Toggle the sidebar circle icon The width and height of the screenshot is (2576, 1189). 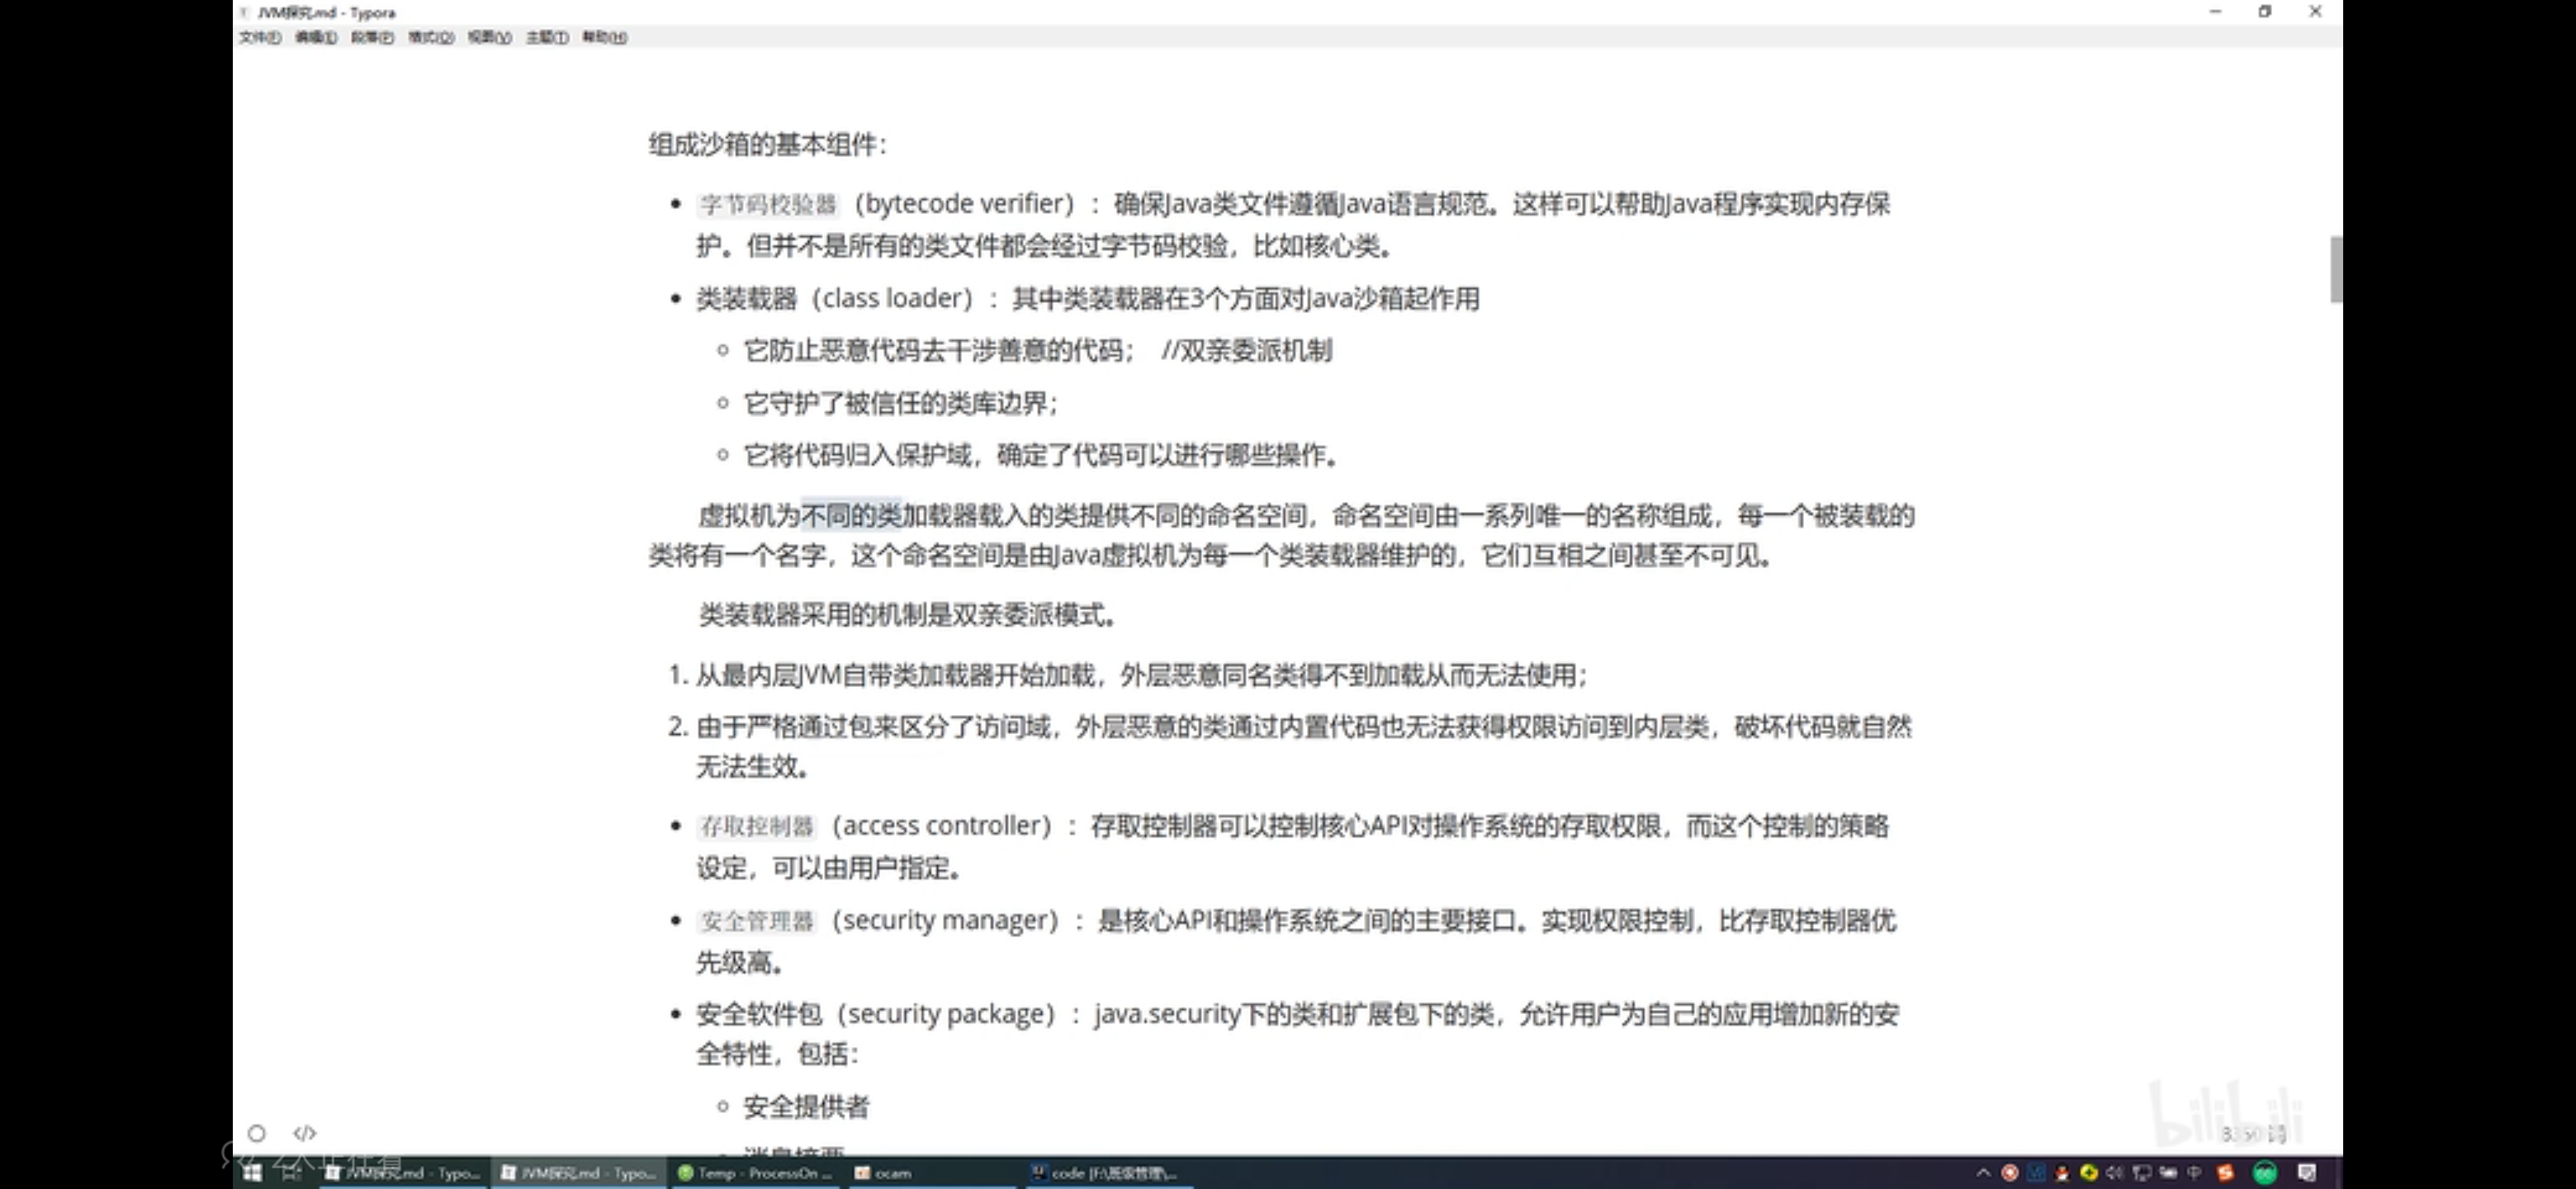[257, 1133]
